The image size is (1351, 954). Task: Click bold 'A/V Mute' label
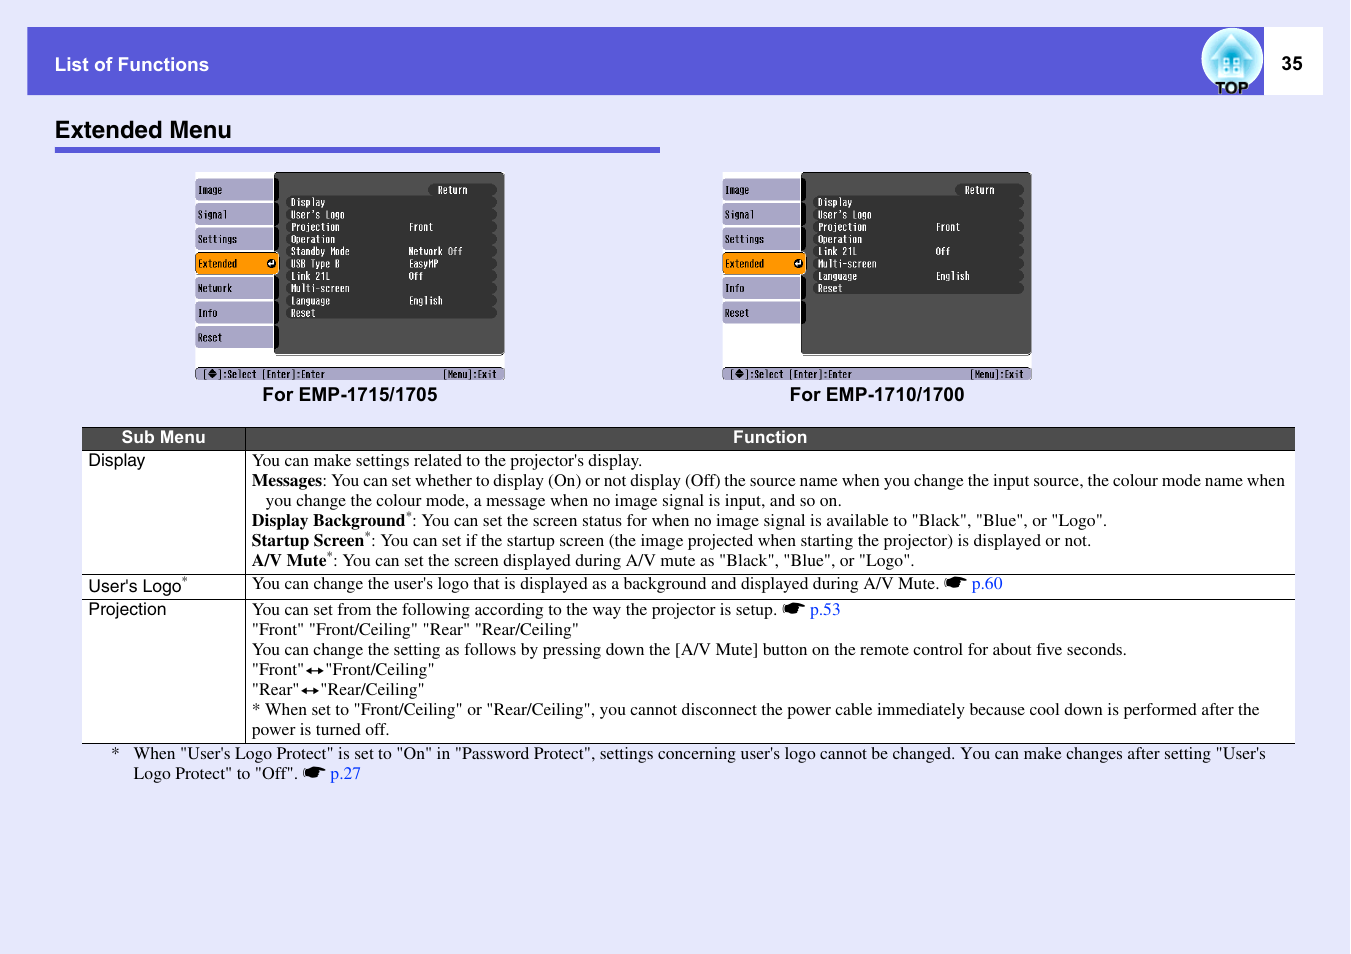coord(289,561)
